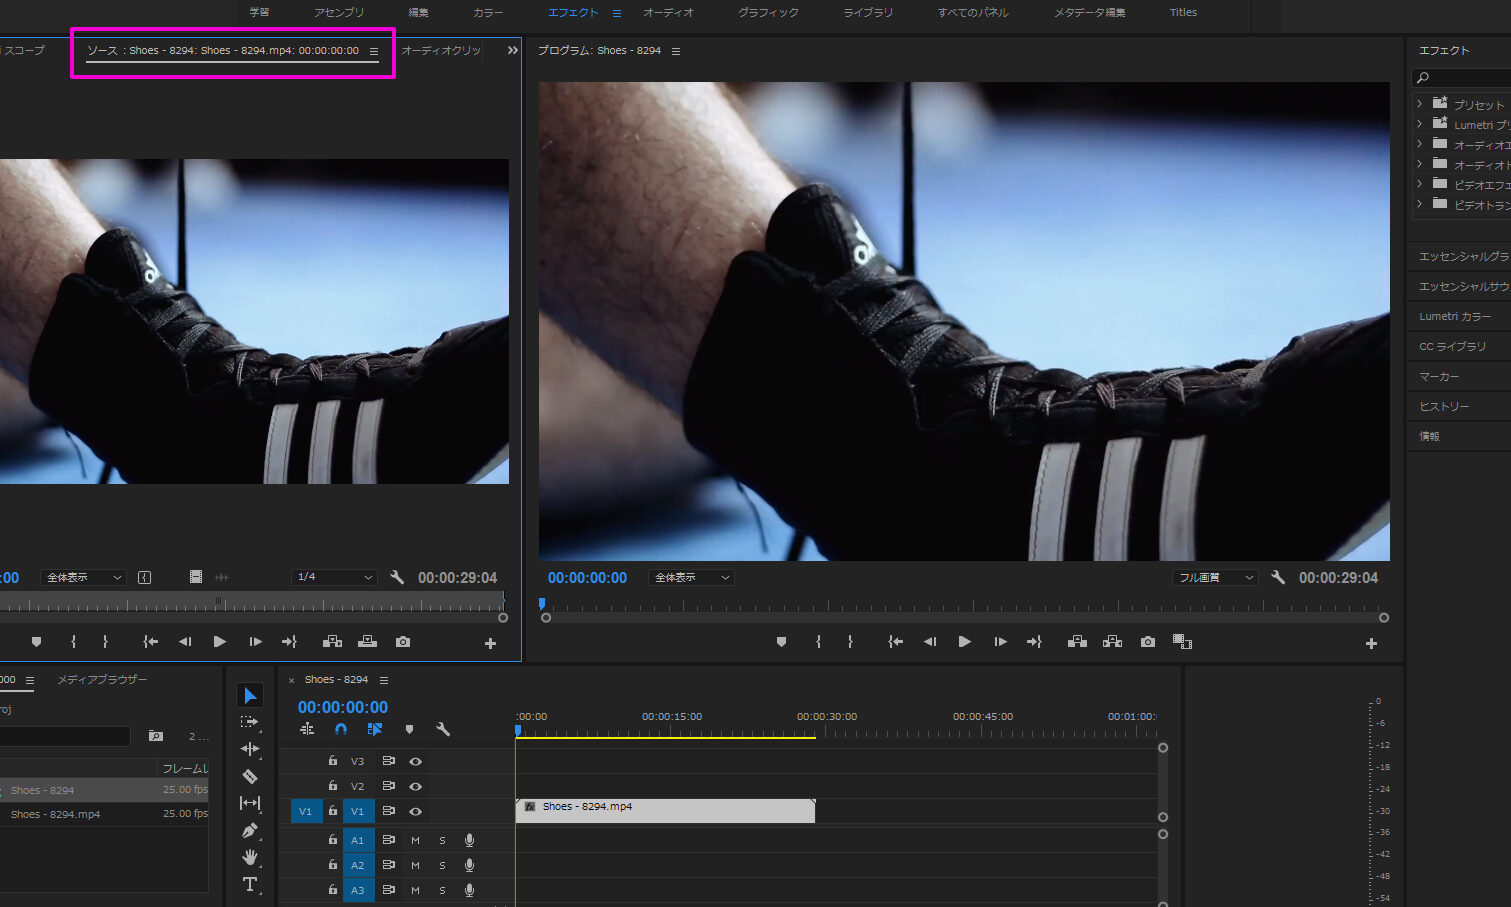
Task: Click Overwrite button in Source monitor
Action: 368,642
